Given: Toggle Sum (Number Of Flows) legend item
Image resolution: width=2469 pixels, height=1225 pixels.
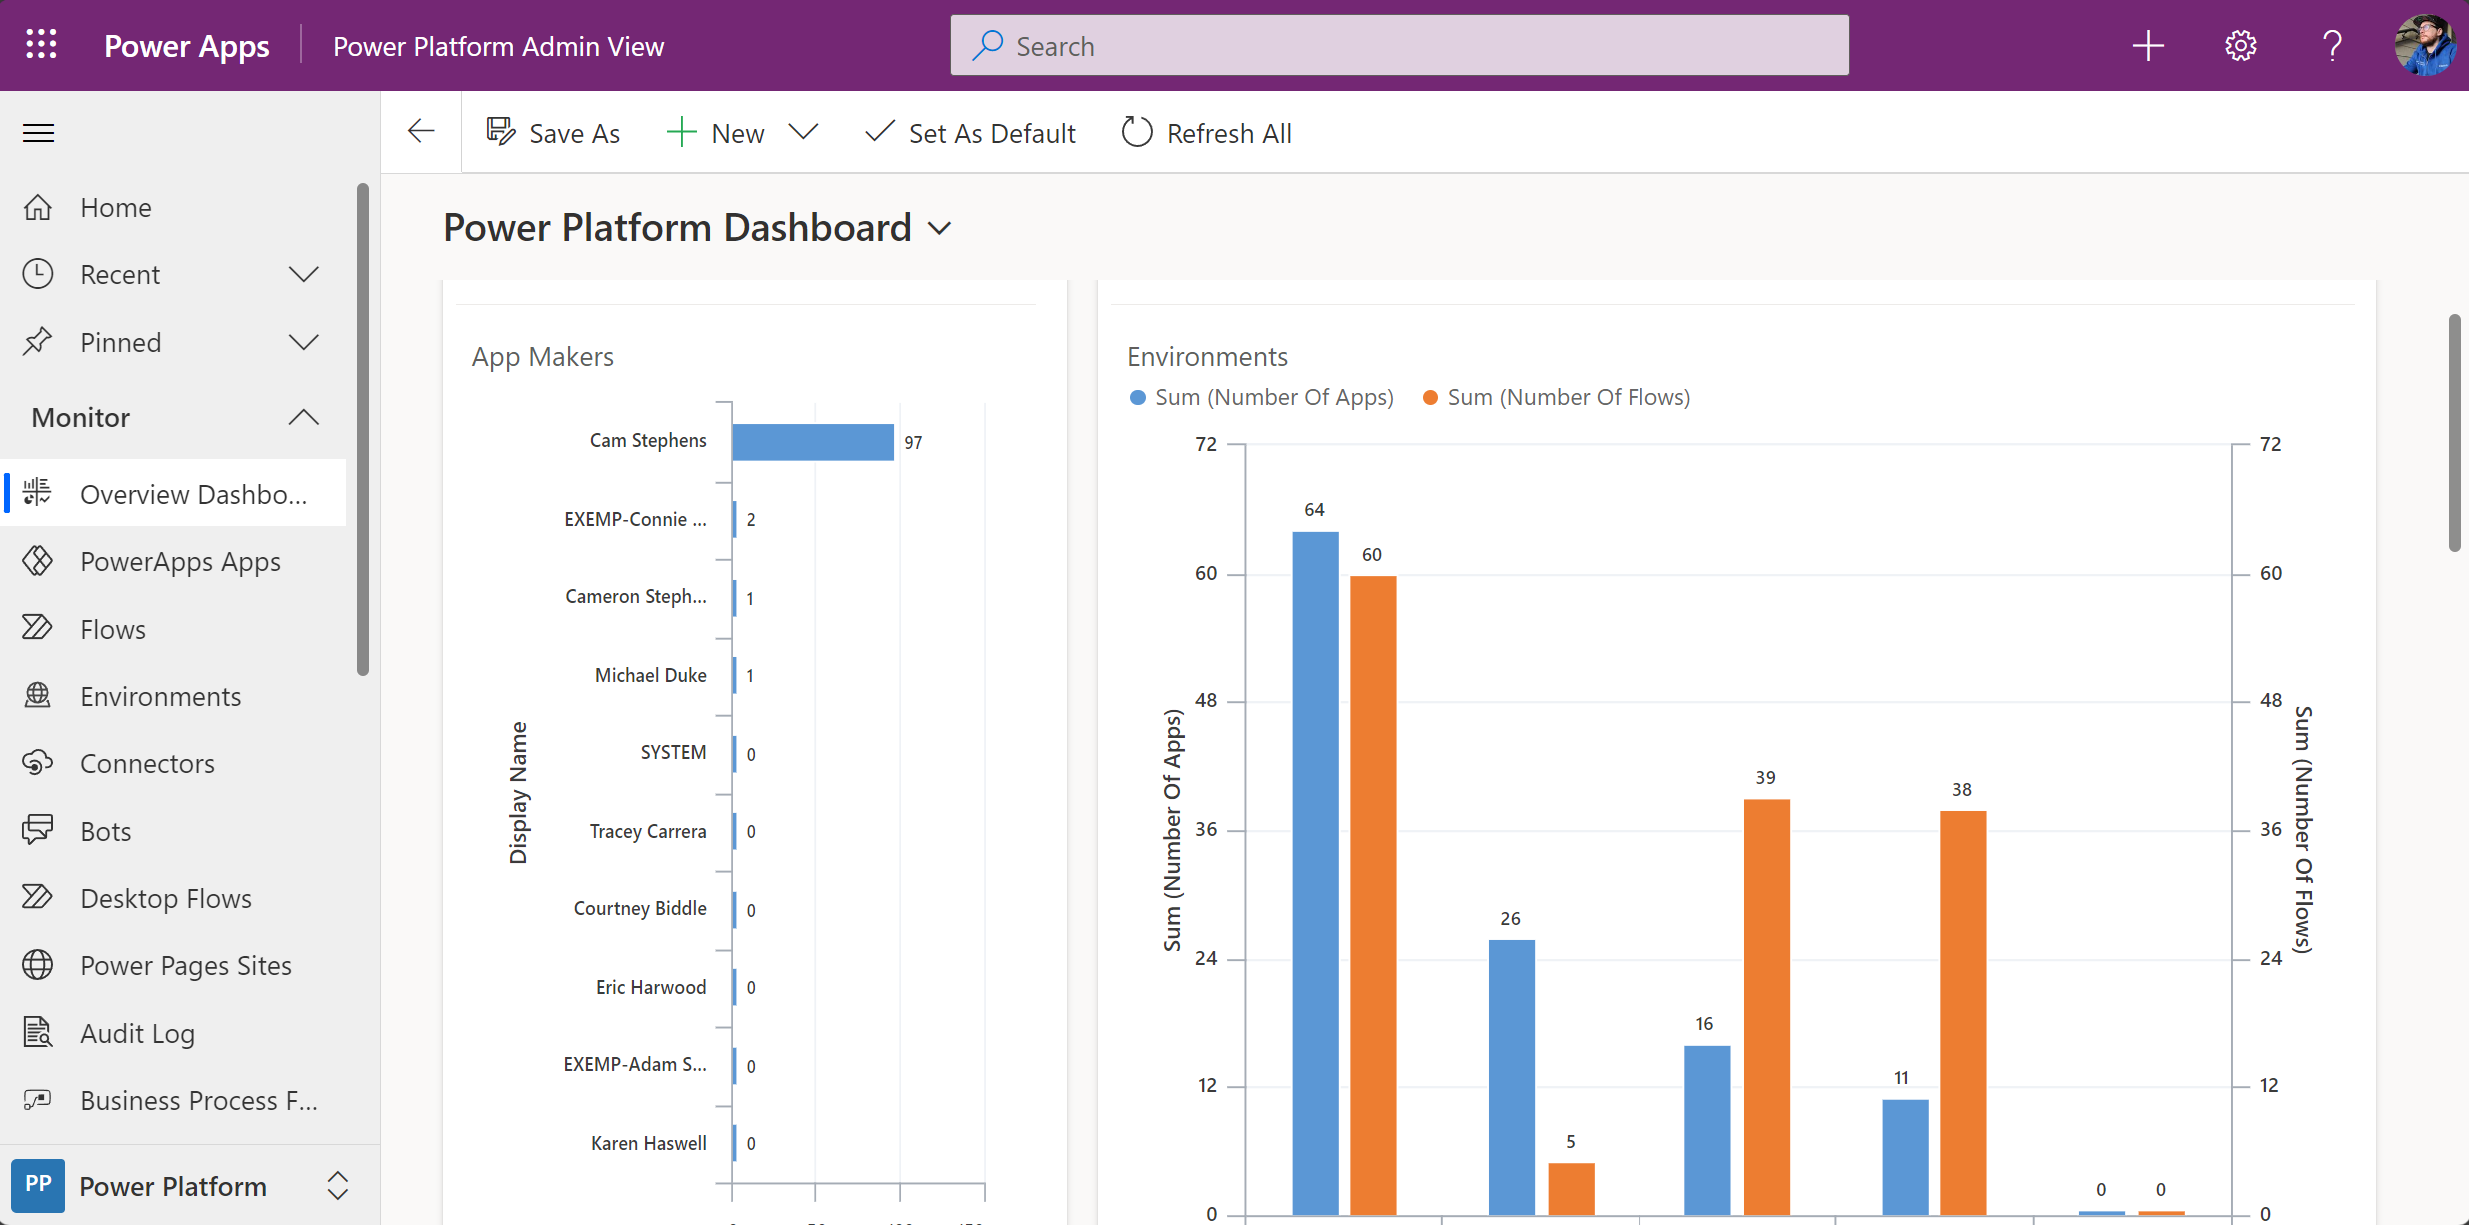Looking at the screenshot, I should (x=1556, y=397).
